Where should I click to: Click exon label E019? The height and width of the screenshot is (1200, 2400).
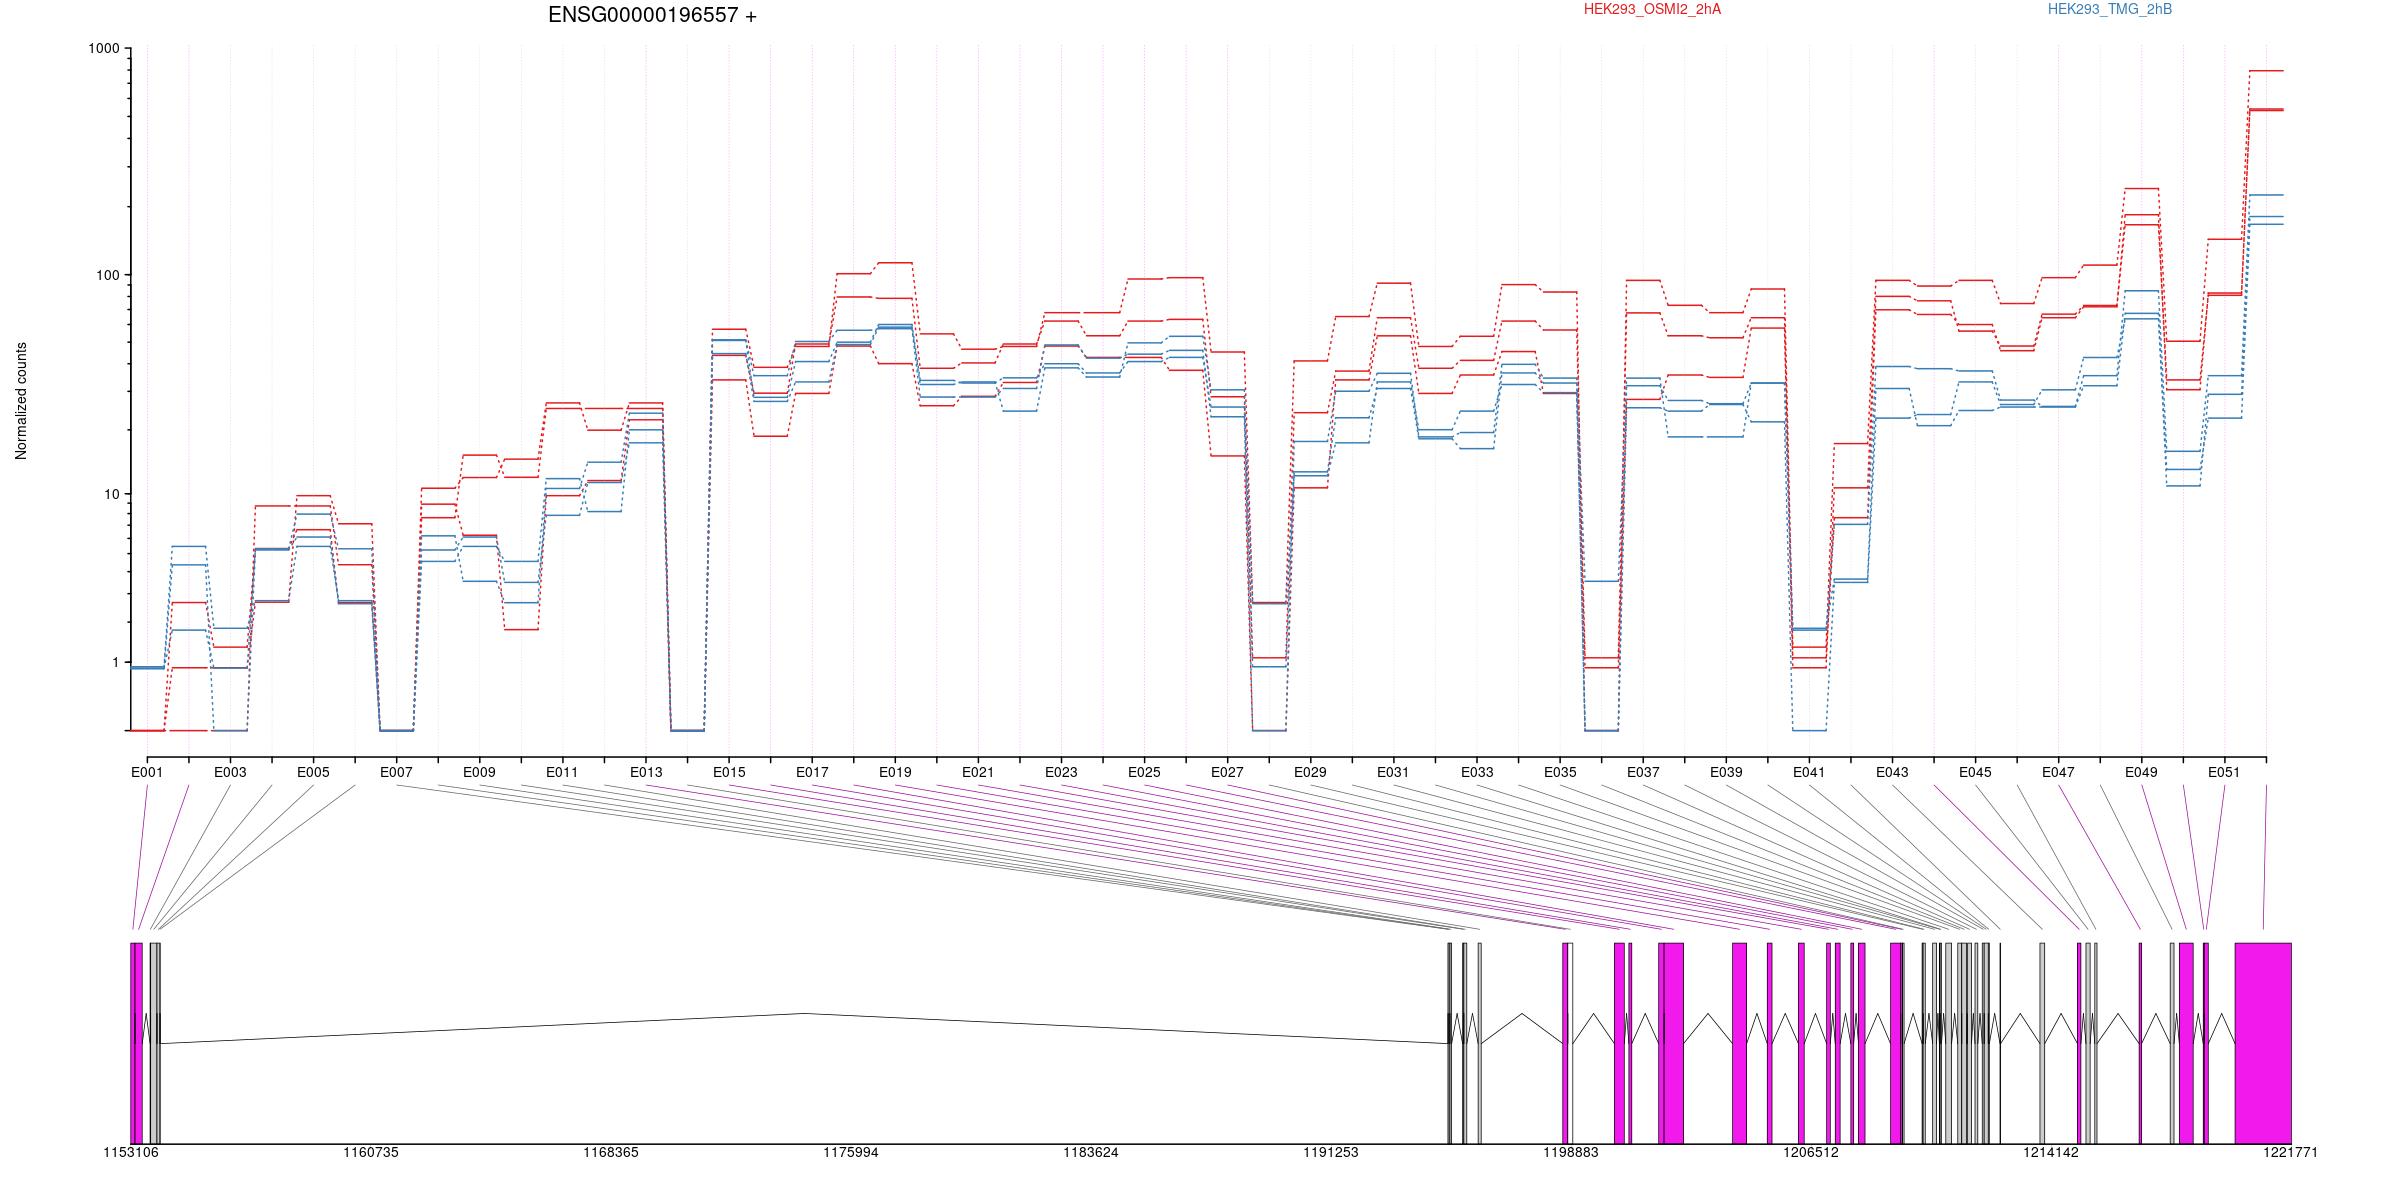[895, 772]
